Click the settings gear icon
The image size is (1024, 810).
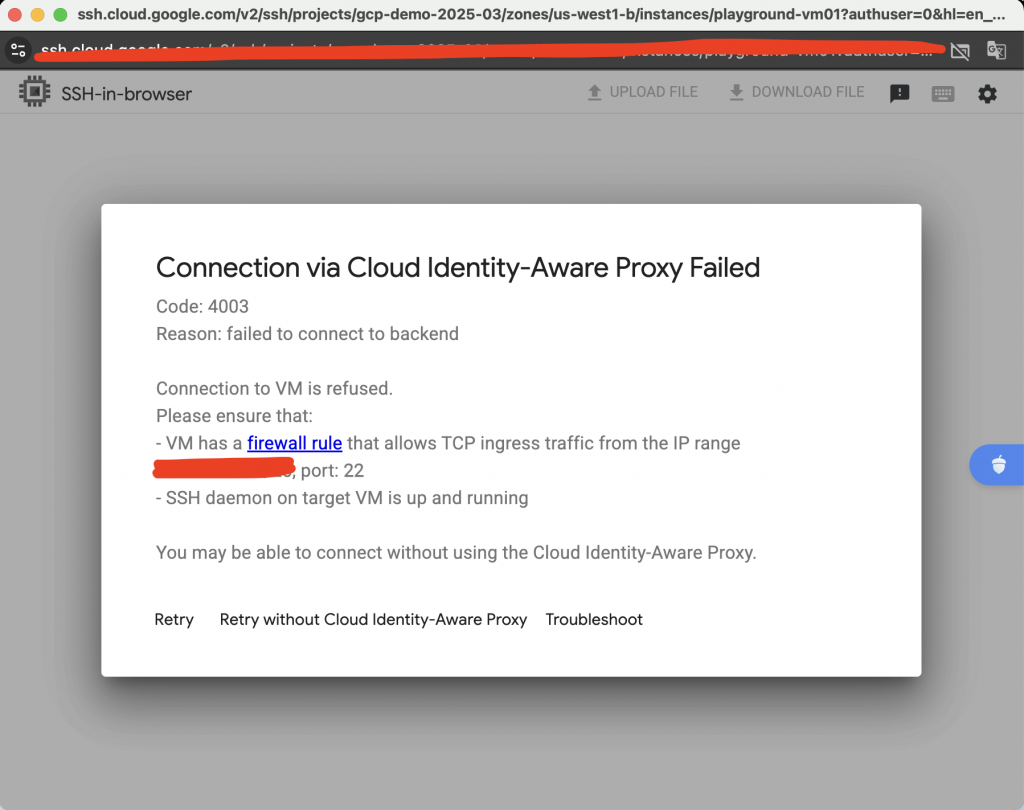987,93
